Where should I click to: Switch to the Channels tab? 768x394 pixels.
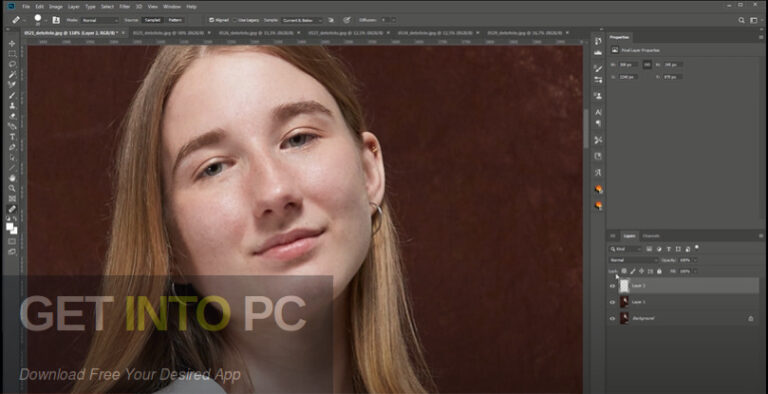tap(651, 236)
